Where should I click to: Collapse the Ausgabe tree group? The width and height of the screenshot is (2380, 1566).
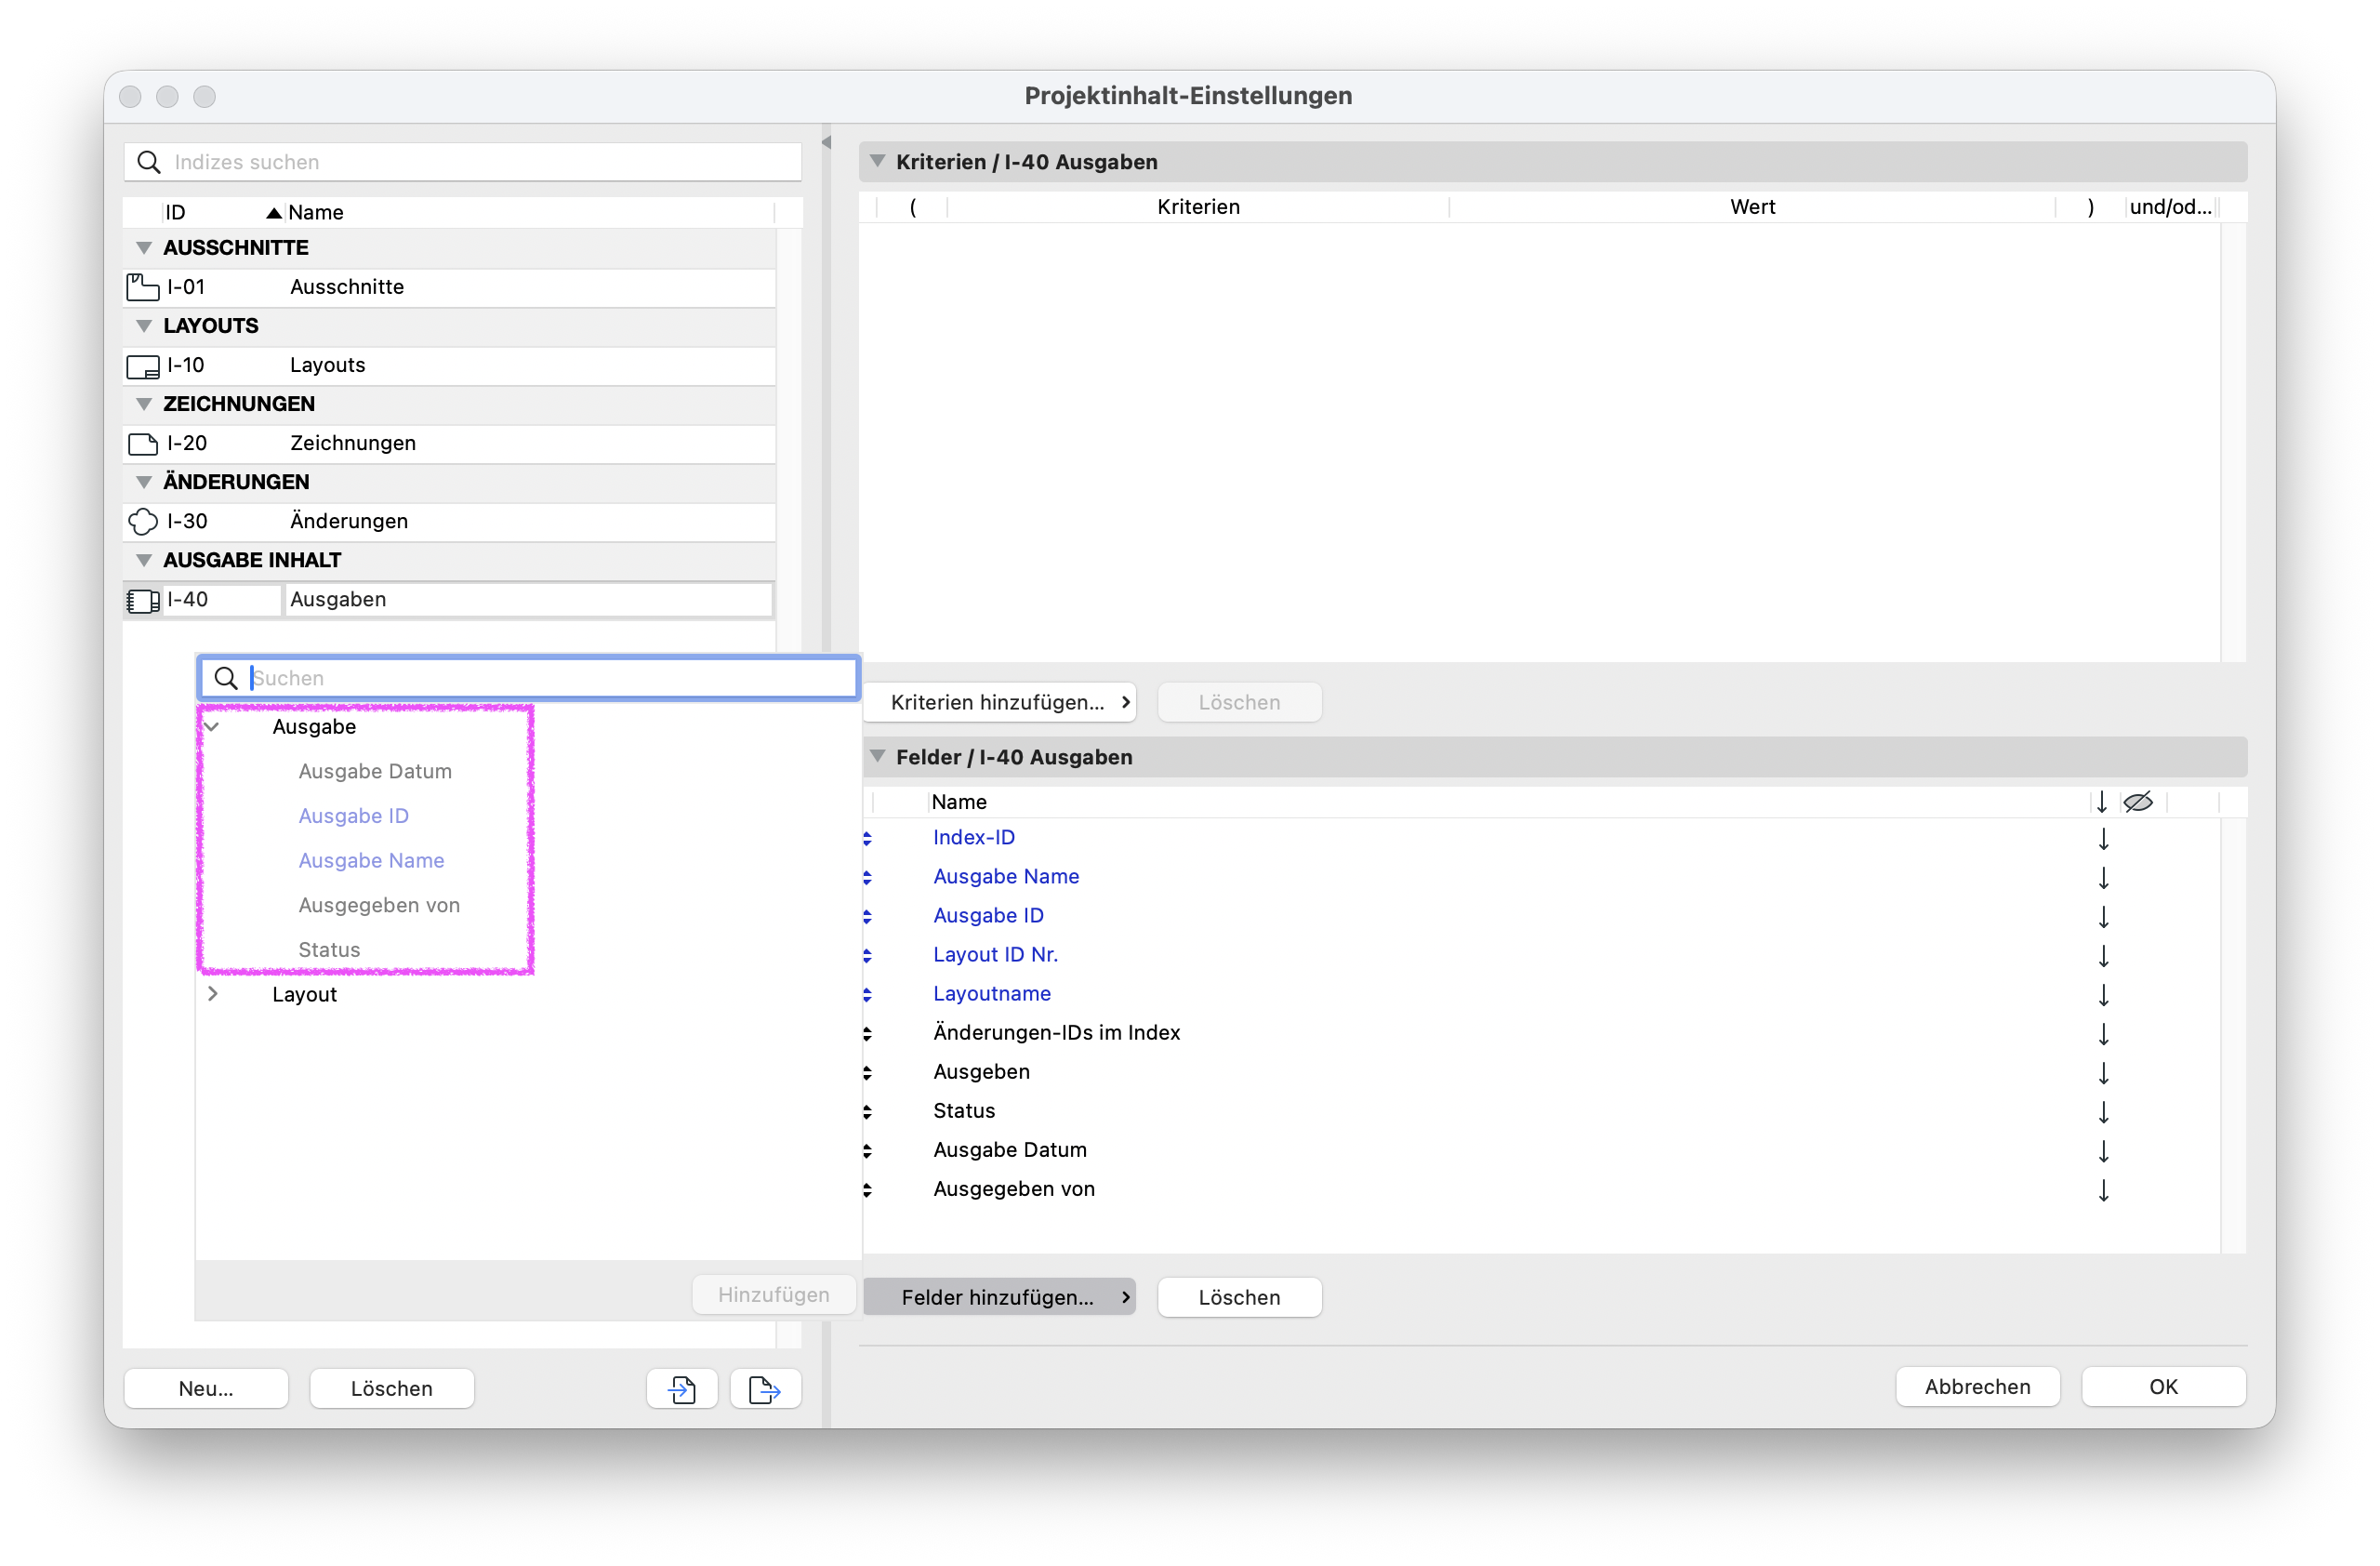pyautogui.click(x=212, y=727)
